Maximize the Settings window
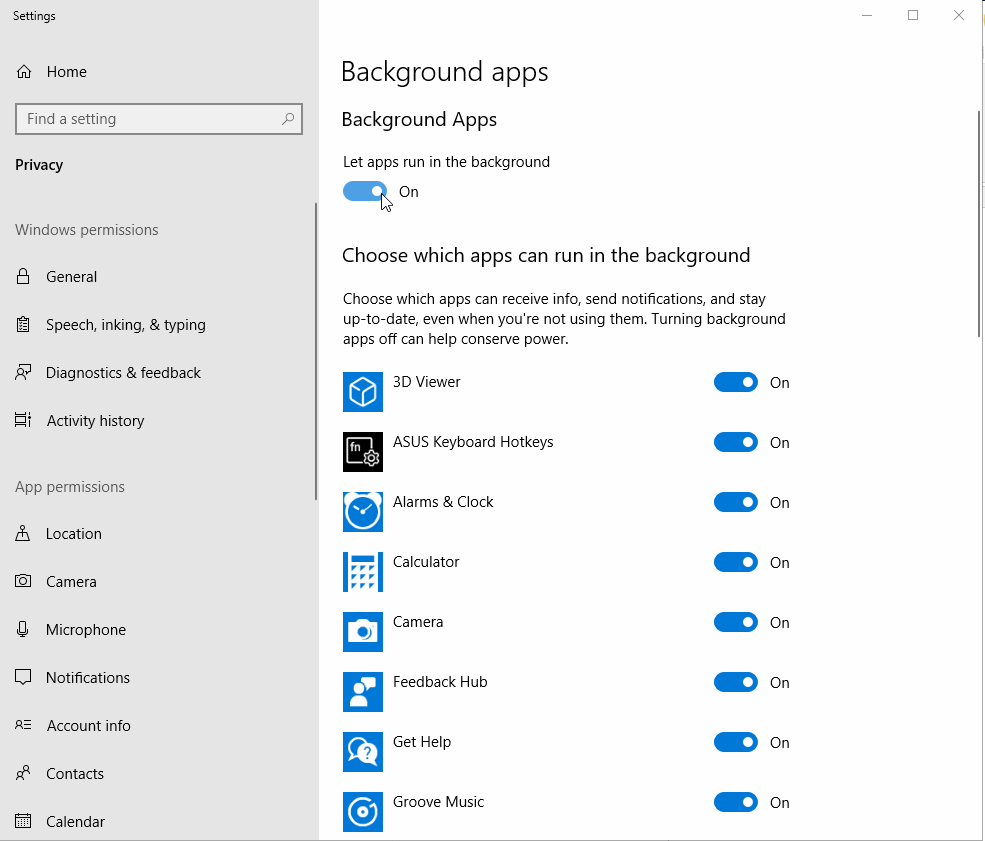The width and height of the screenshot is (985, 841). pyautogui.click(x=913, y=15)
